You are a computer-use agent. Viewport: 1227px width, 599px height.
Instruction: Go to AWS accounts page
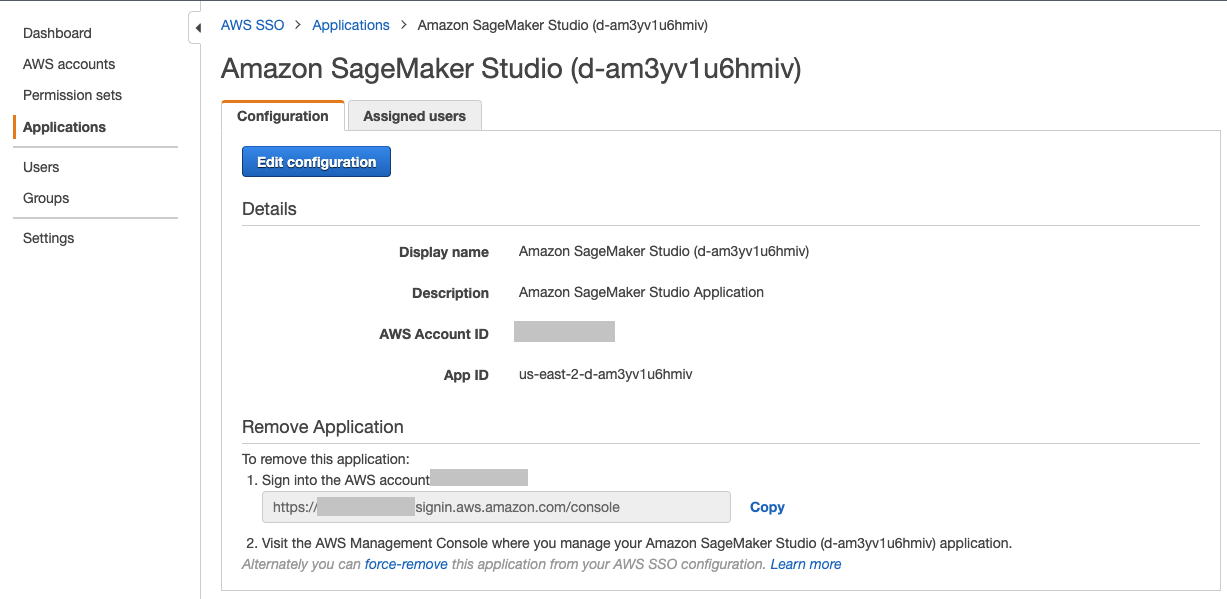[69, 64]
